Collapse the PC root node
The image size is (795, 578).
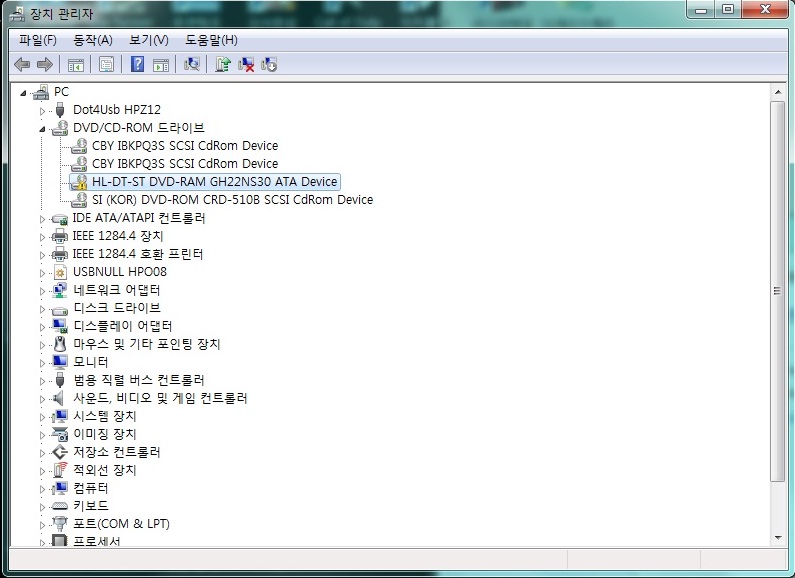(23, 93)
